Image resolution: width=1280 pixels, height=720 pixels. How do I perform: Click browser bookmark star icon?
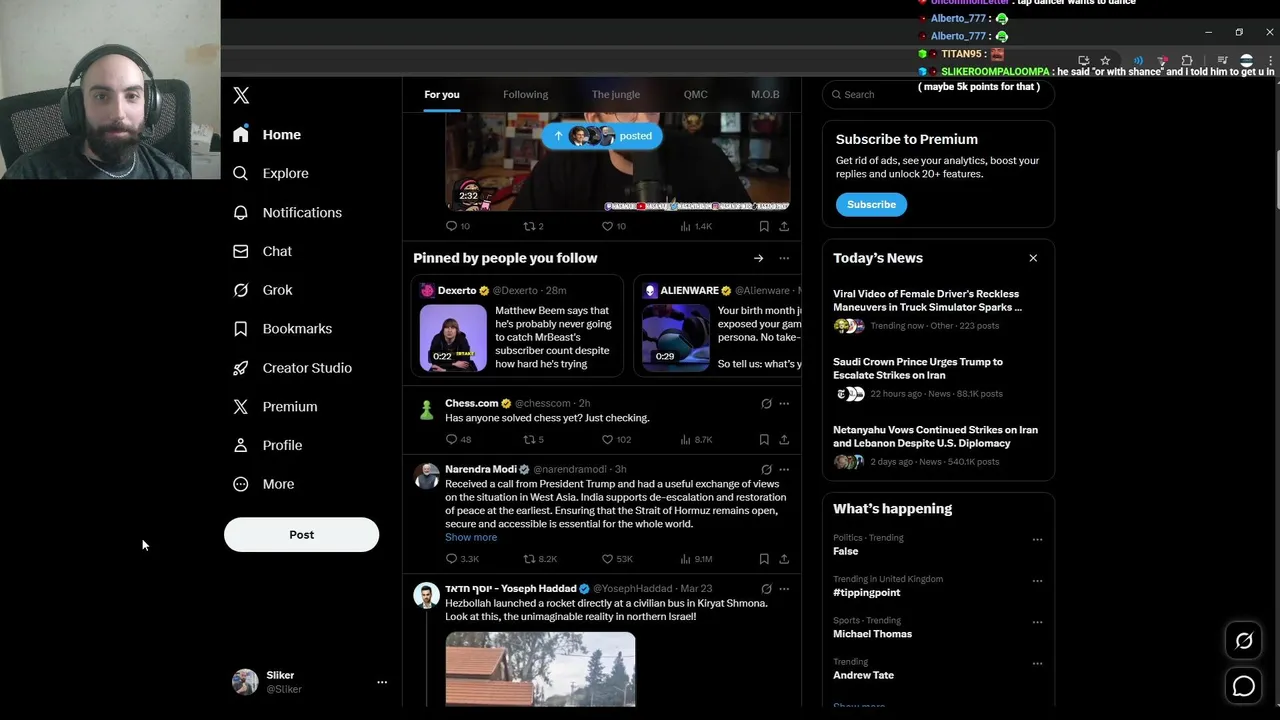1105,61
